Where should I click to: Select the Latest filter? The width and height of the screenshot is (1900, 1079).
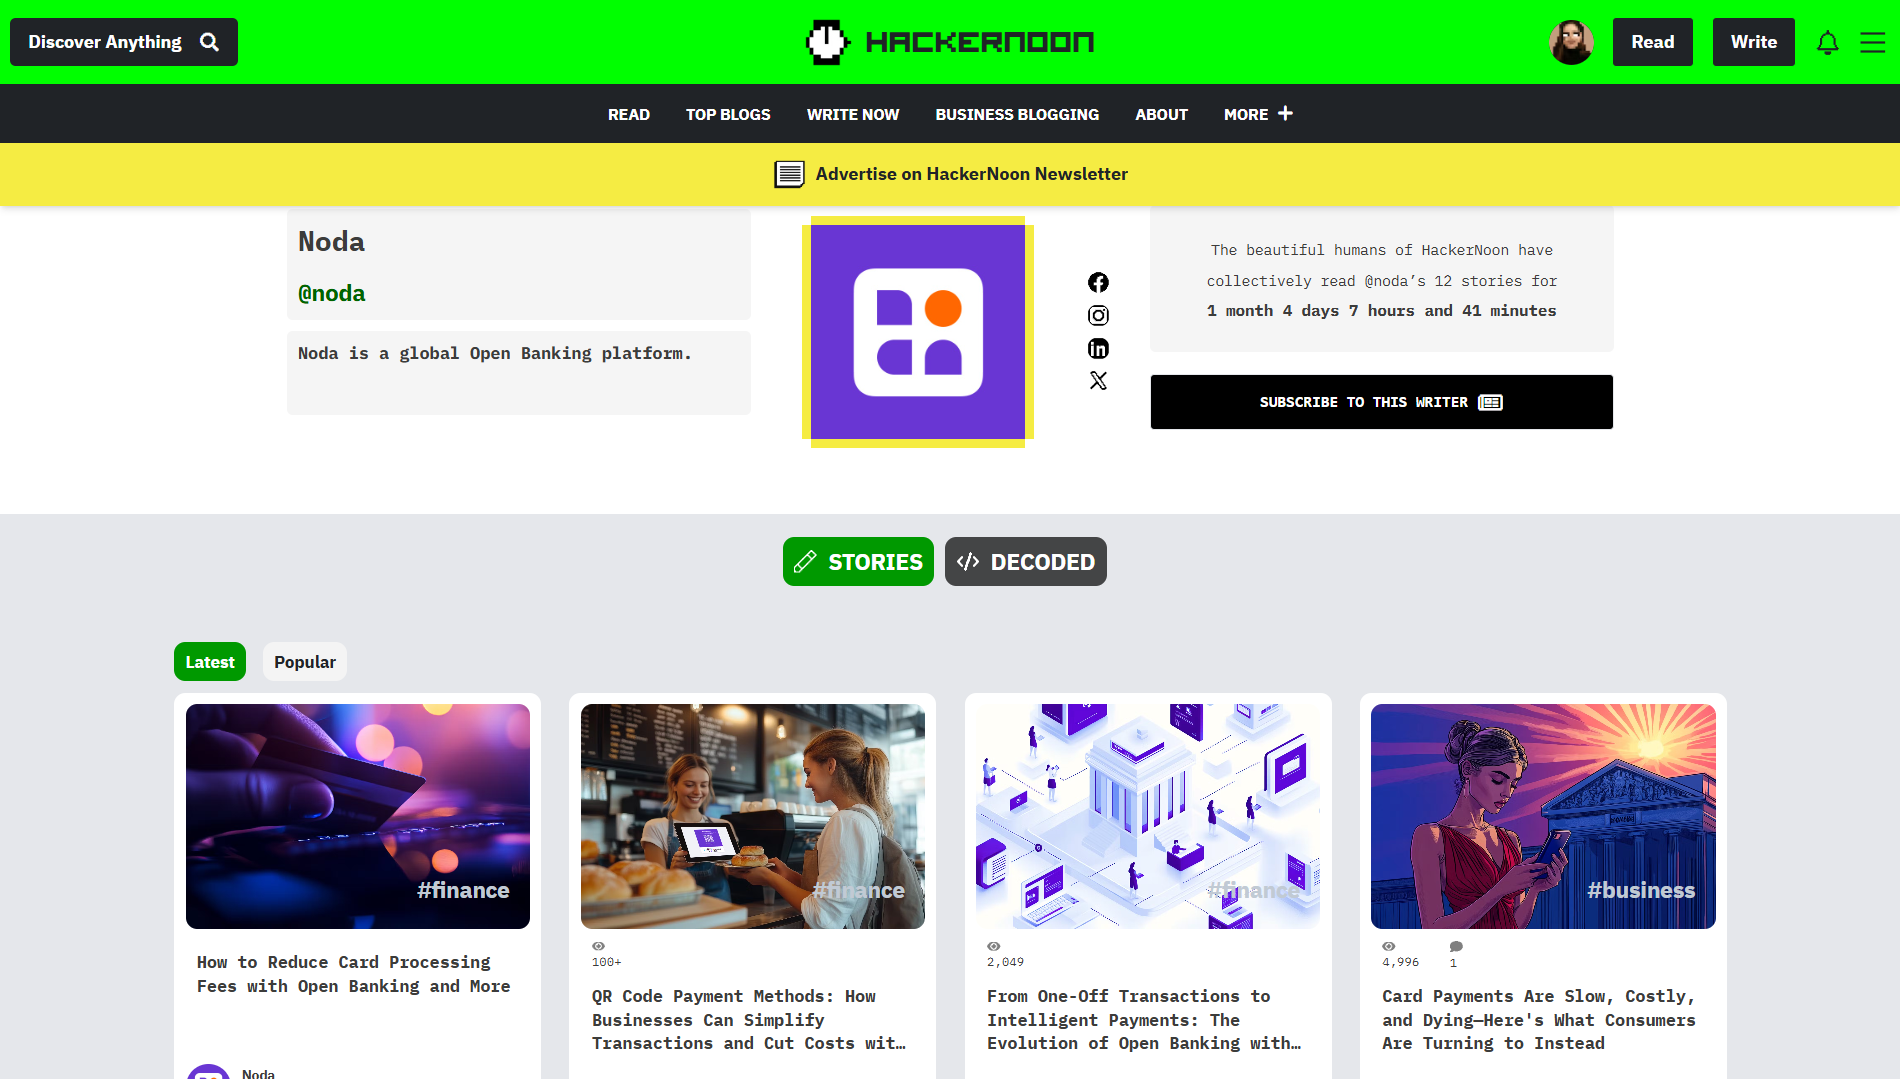[210, 662]
